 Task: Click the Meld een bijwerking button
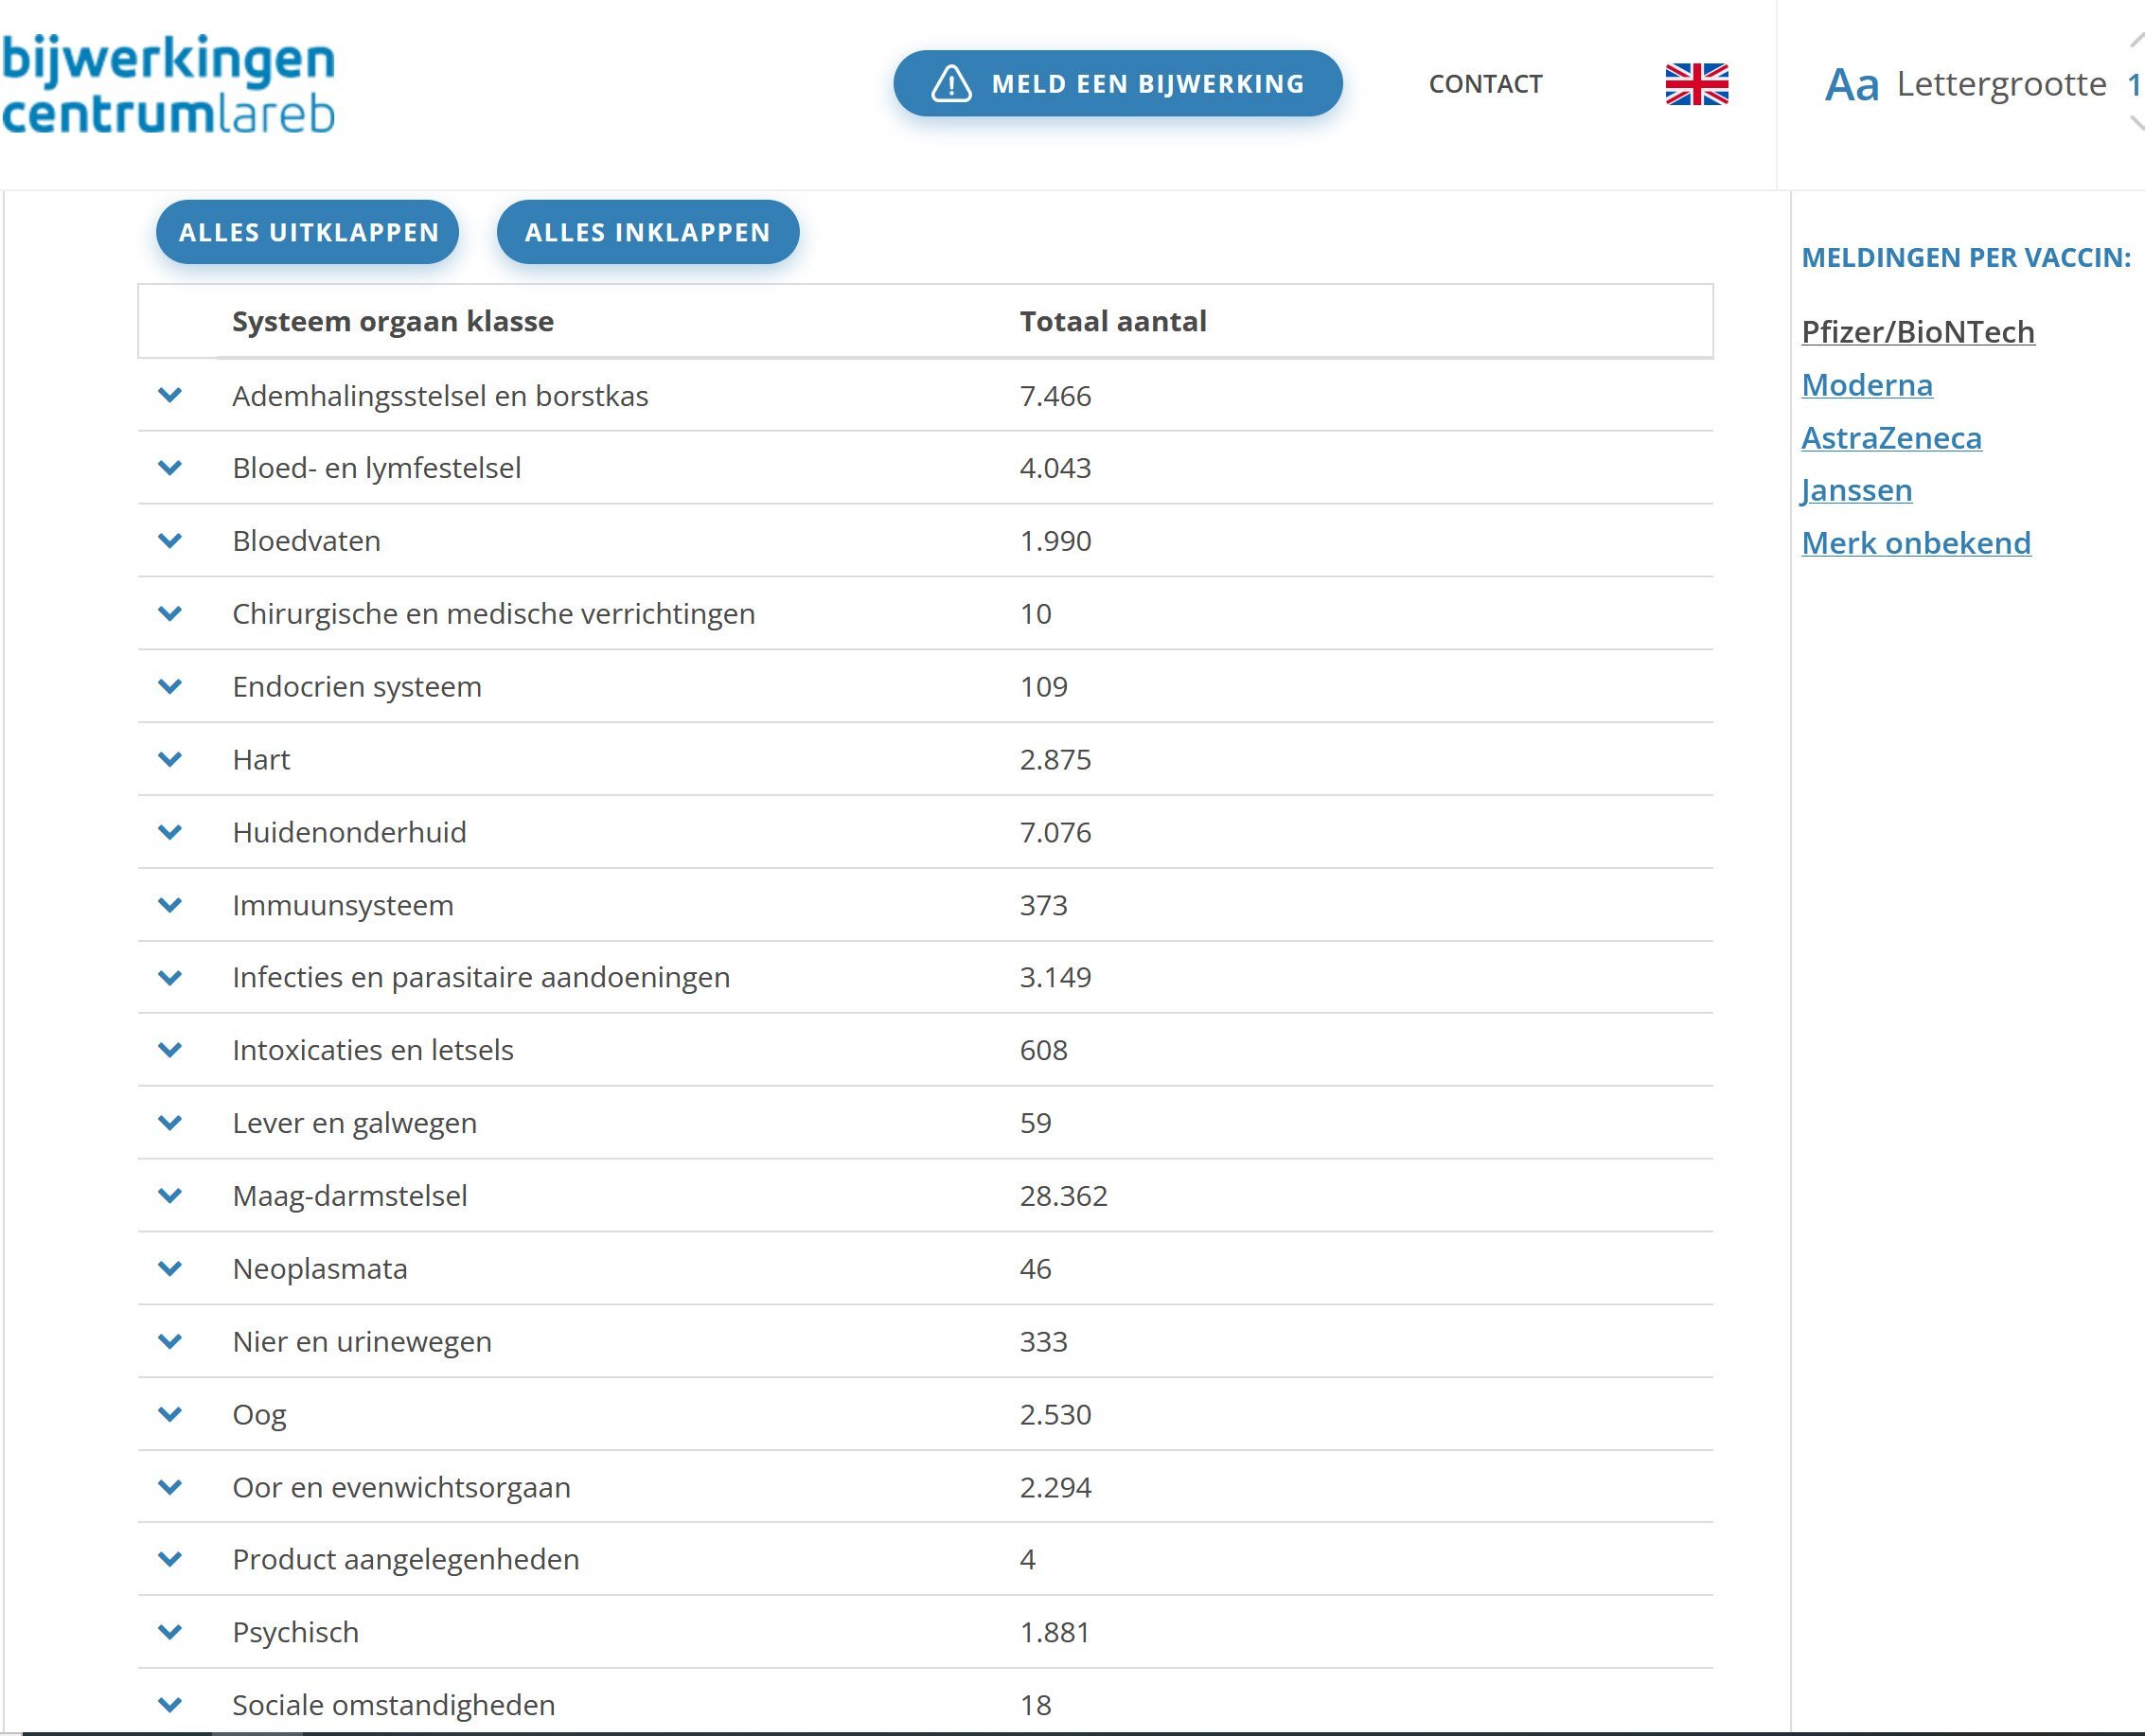pyautogui.click(x=1117, y=84)
